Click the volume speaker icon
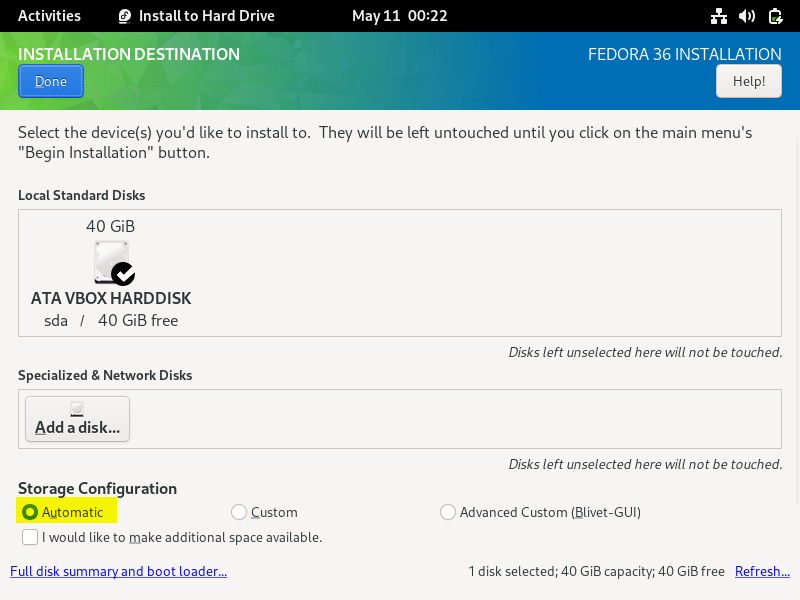Viewport: 800px width, 600px height. tap(747, 15)
